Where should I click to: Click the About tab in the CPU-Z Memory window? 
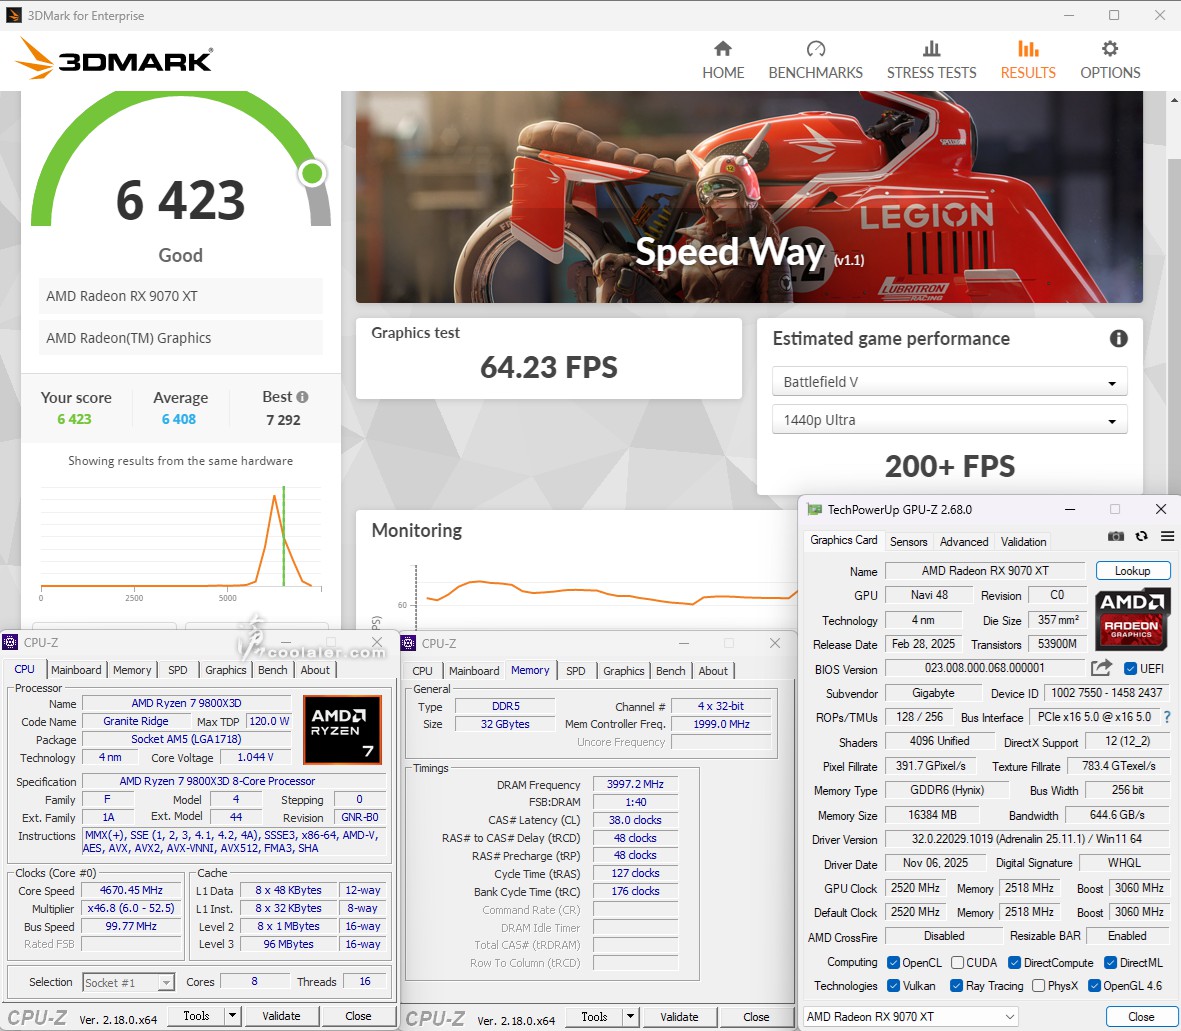[x=713, y=670]
